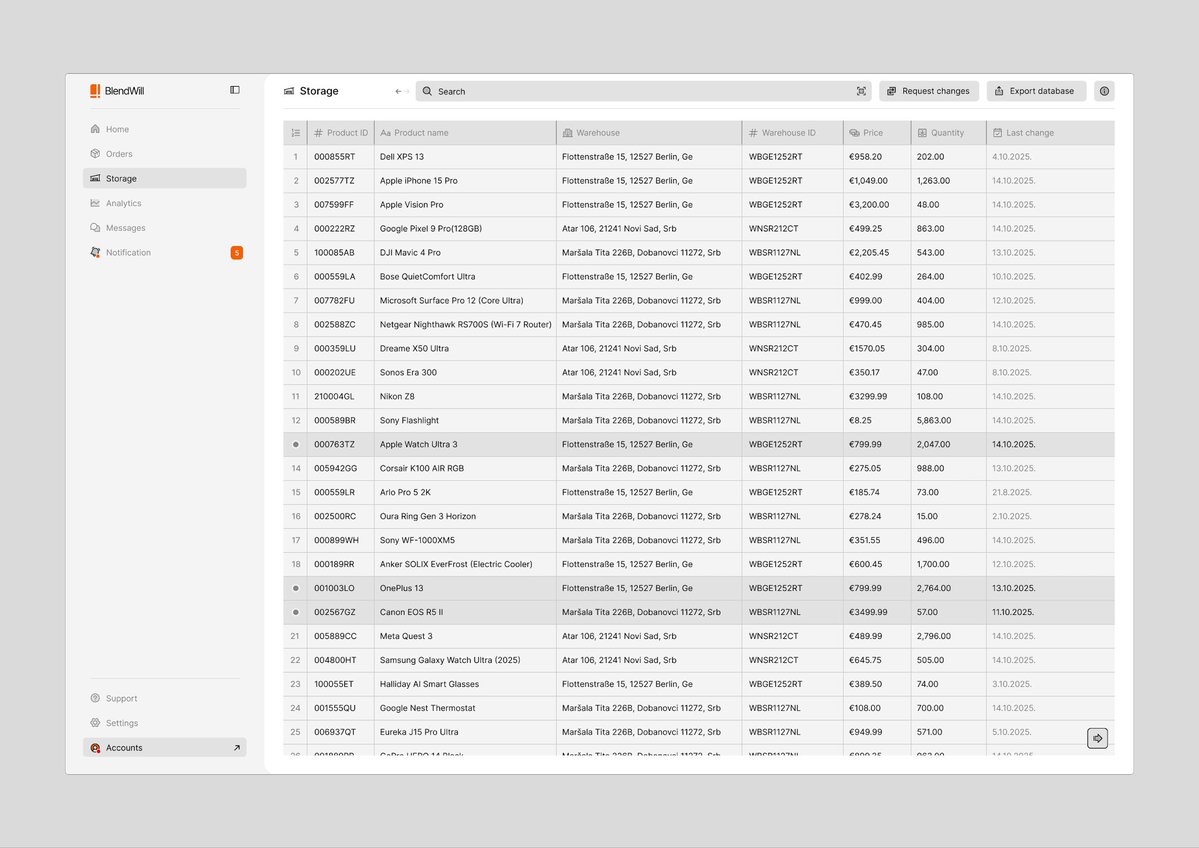
Task: Click the BlendWill logo icon
Action: pyautogui.click(x=95, y=91)
